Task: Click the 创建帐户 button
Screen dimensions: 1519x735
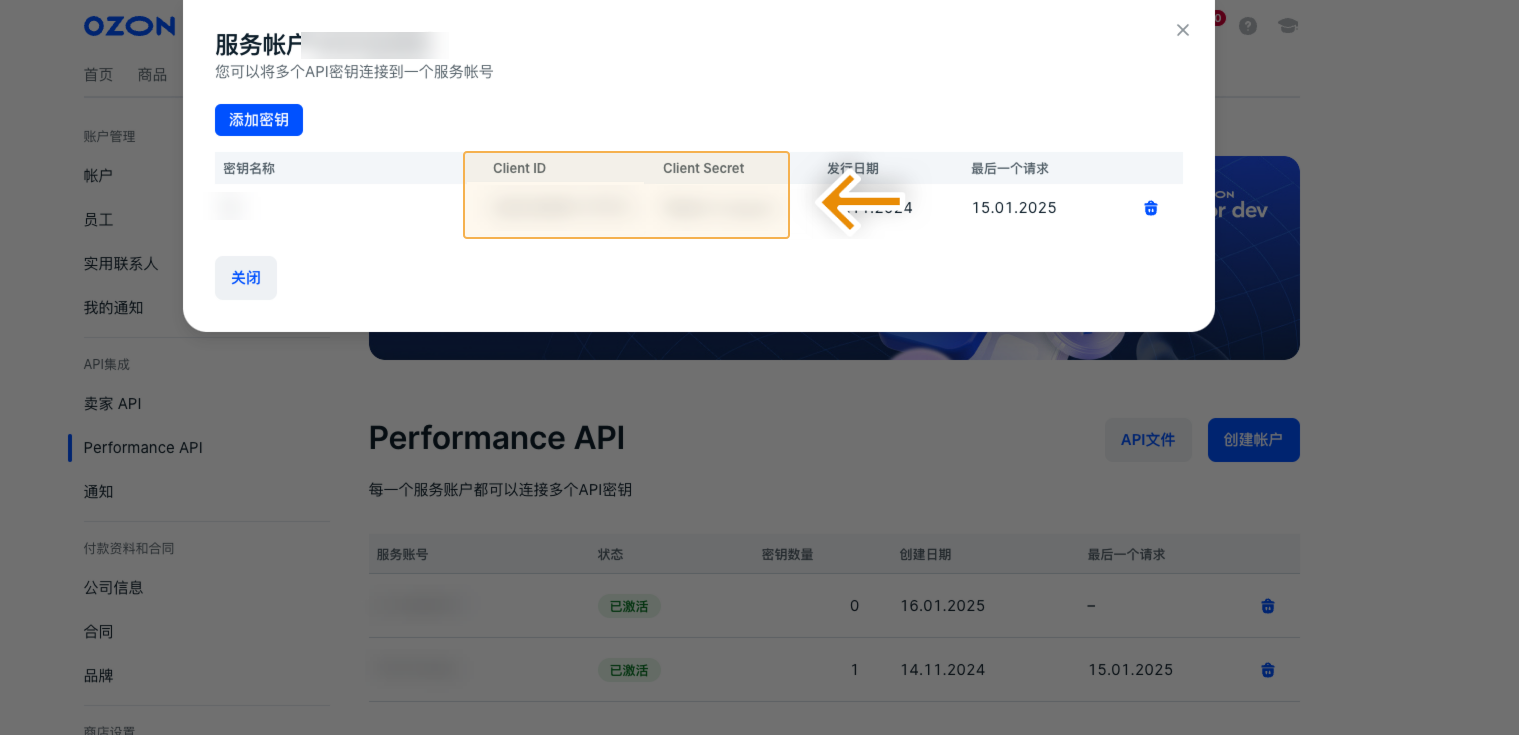Action: tap(1254, 440)
